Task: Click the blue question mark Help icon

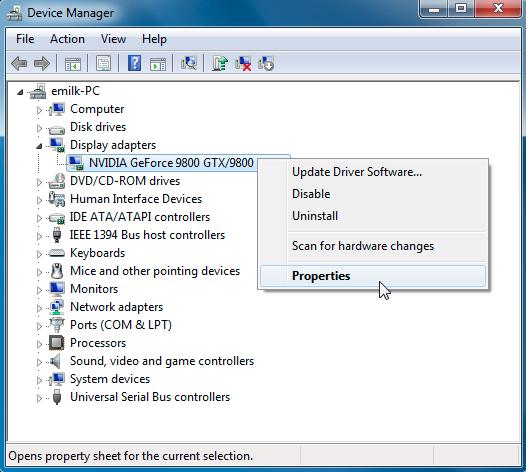Action: [x=135, y=63]
